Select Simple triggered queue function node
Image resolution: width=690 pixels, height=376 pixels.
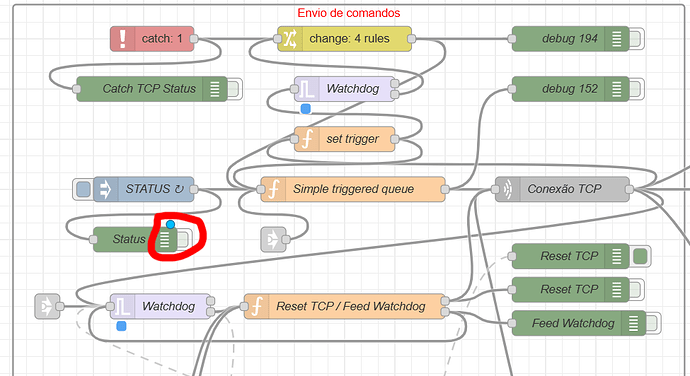point(353,189)
